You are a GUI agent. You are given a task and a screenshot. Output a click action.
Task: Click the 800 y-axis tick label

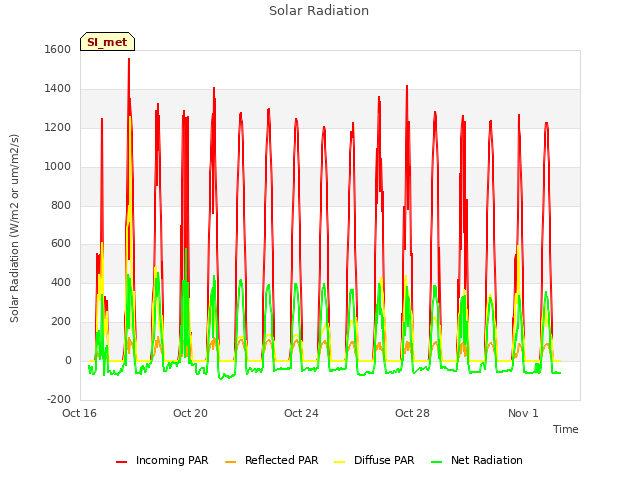click(x=61, y=205)
